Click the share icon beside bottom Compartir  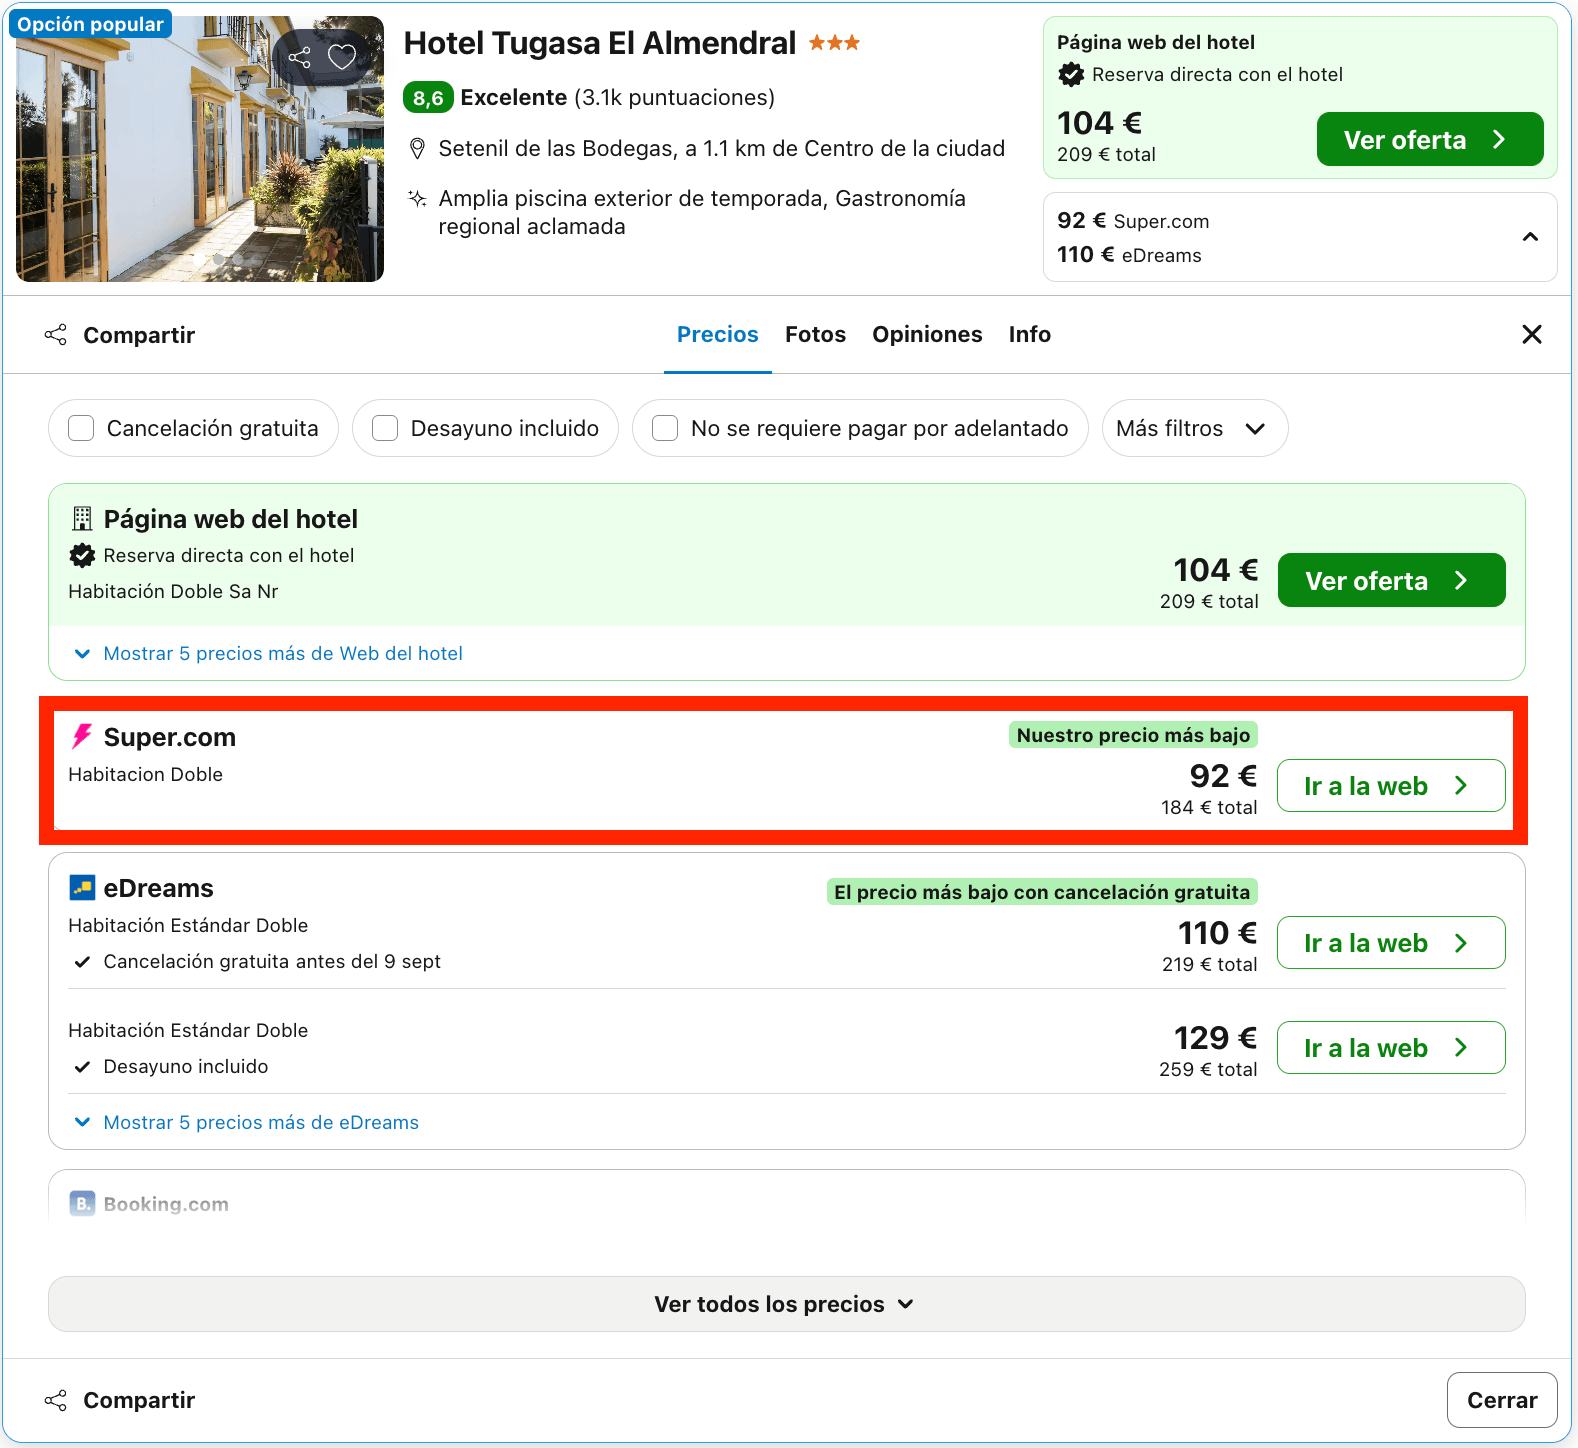56,1400
